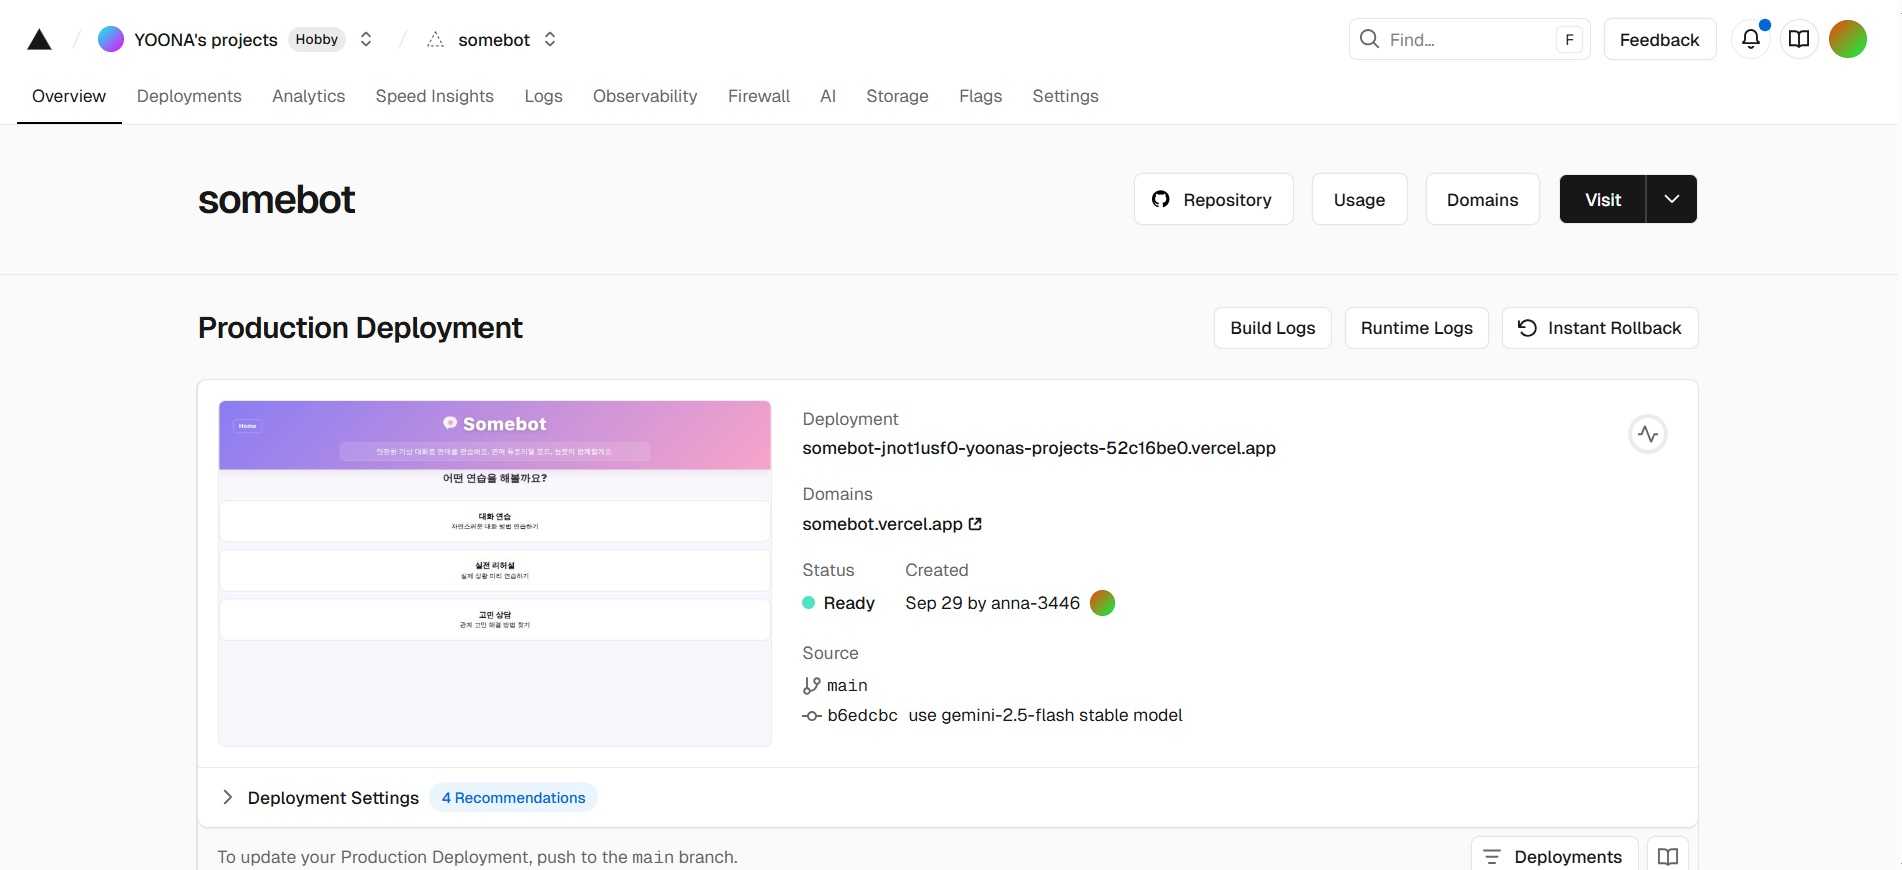Click anna-3446 avatar next to created date
Image resolution: width=1902 pixels, height=870 pixels.
click(x=1102, y=603)
